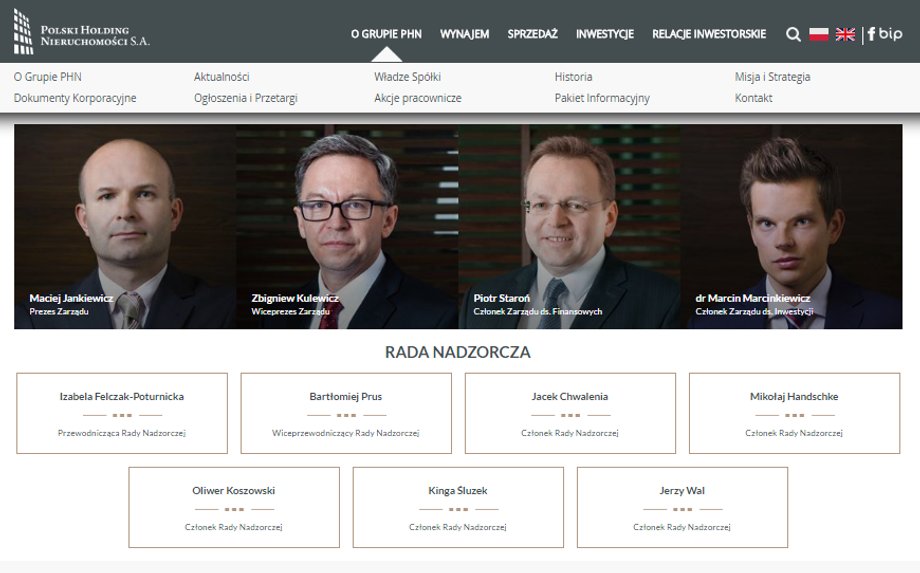Select SPRZEDAŻ in the top navigation
Image resolution: width=920 pixels, height=573 pixels.
(x=532, y=34)
